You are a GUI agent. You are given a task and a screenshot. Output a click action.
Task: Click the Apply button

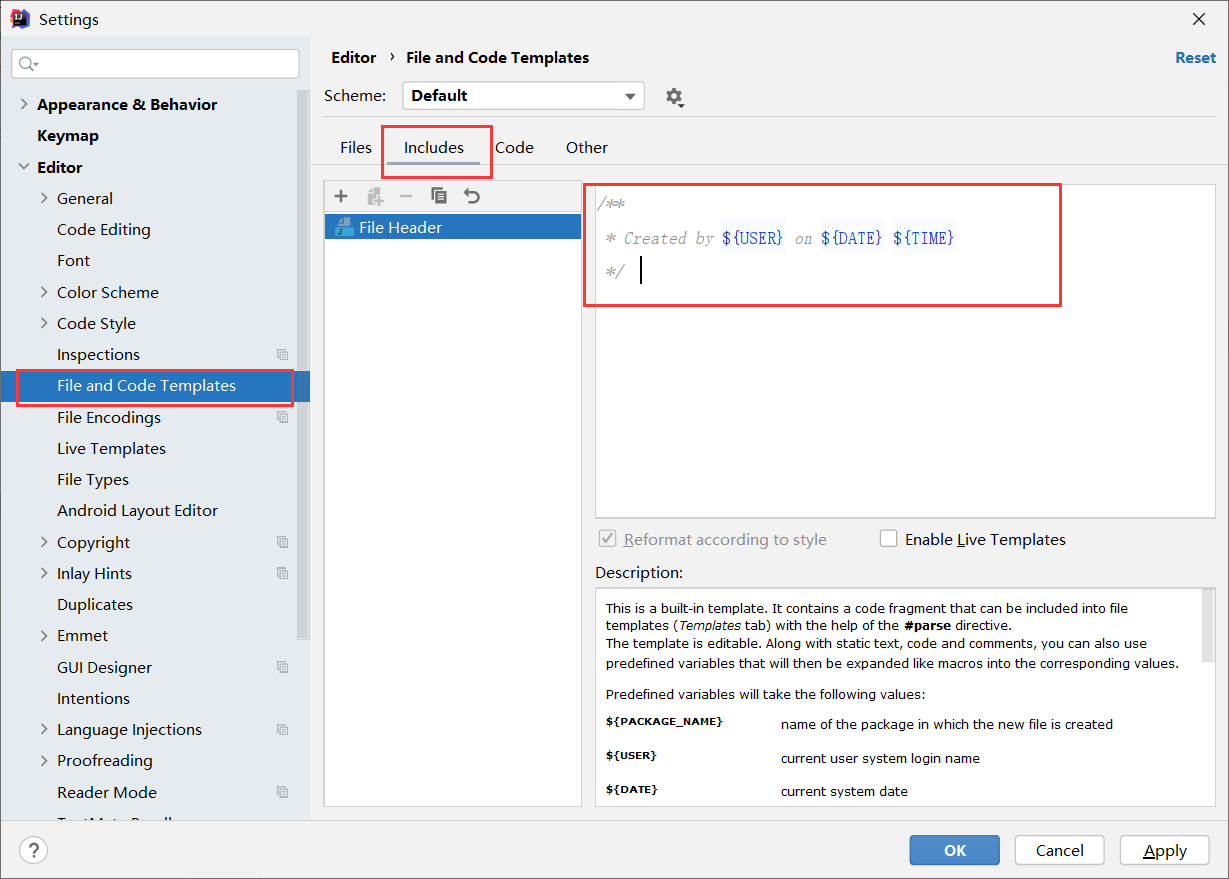(x=1165, y=850)
